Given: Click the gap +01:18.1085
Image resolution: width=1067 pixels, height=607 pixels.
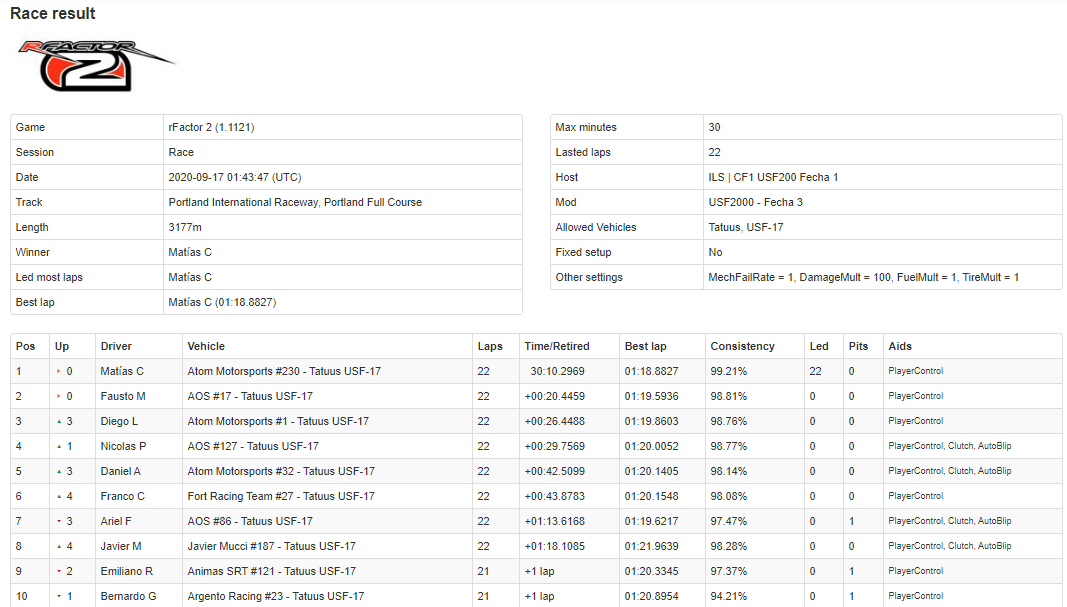Looking at the screenshot, I should coord(555,546).
